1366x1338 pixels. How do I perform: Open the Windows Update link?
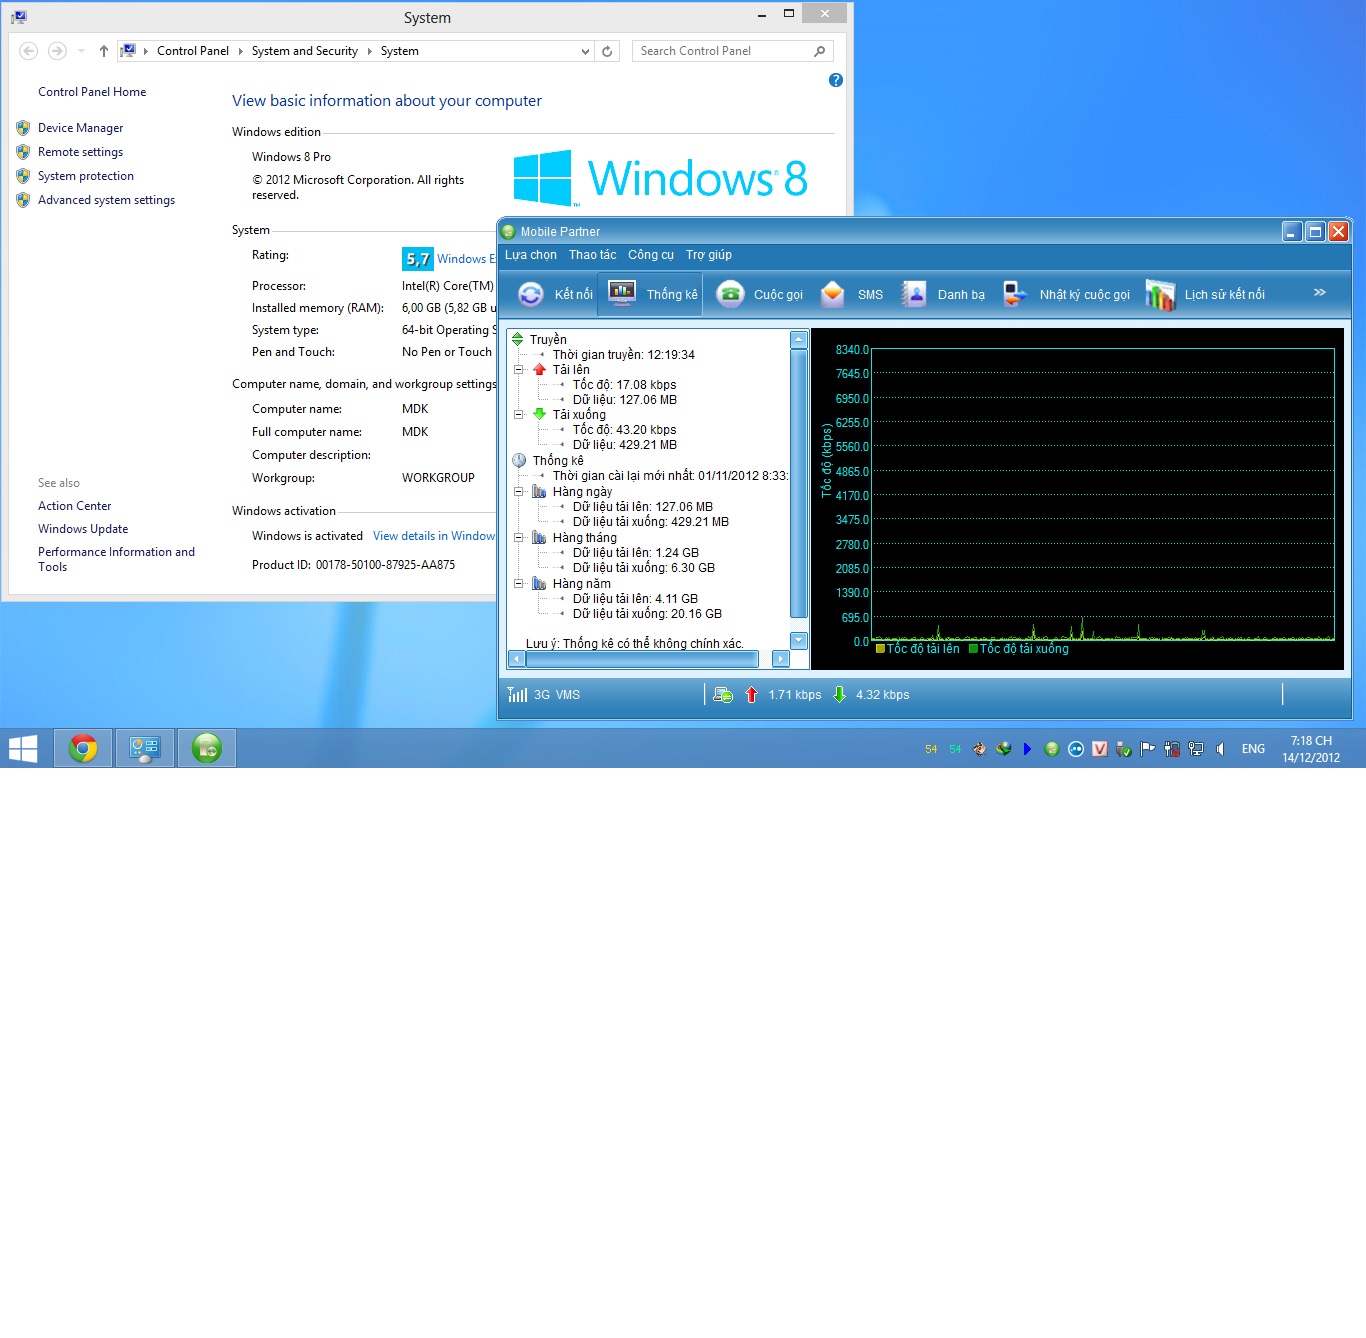pos(83,529)
